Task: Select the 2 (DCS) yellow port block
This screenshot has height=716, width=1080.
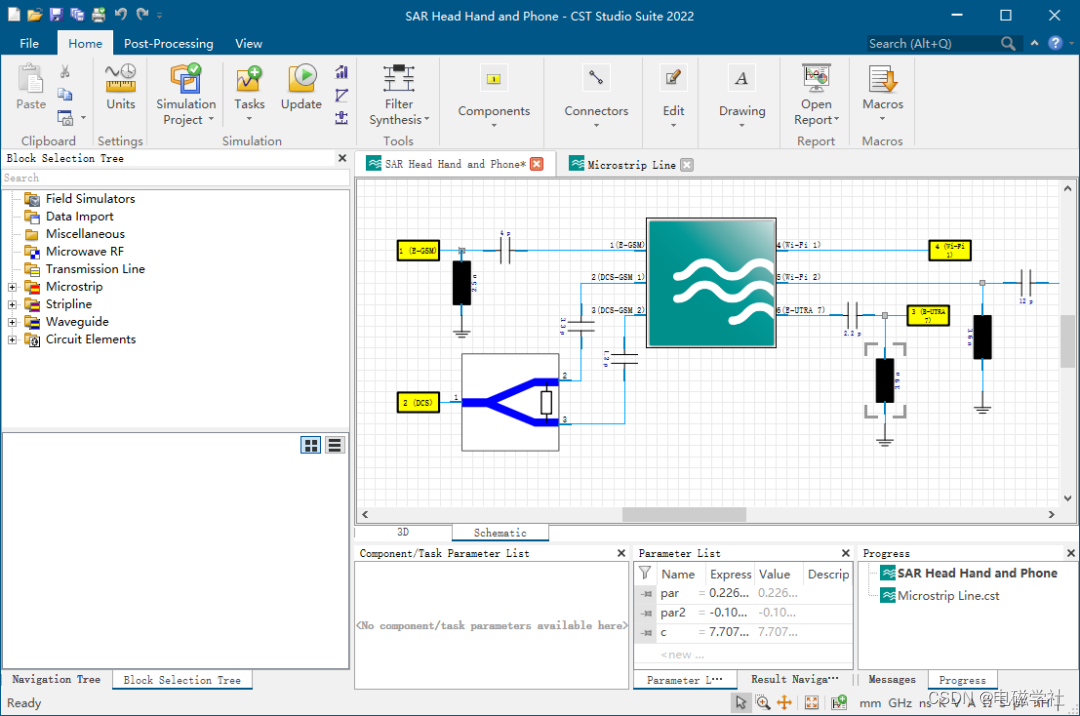Action: (x=418, y=402)
